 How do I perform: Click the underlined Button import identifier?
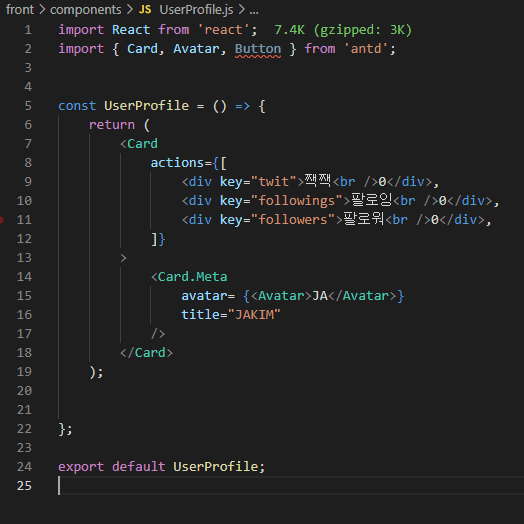pos(258,49)
